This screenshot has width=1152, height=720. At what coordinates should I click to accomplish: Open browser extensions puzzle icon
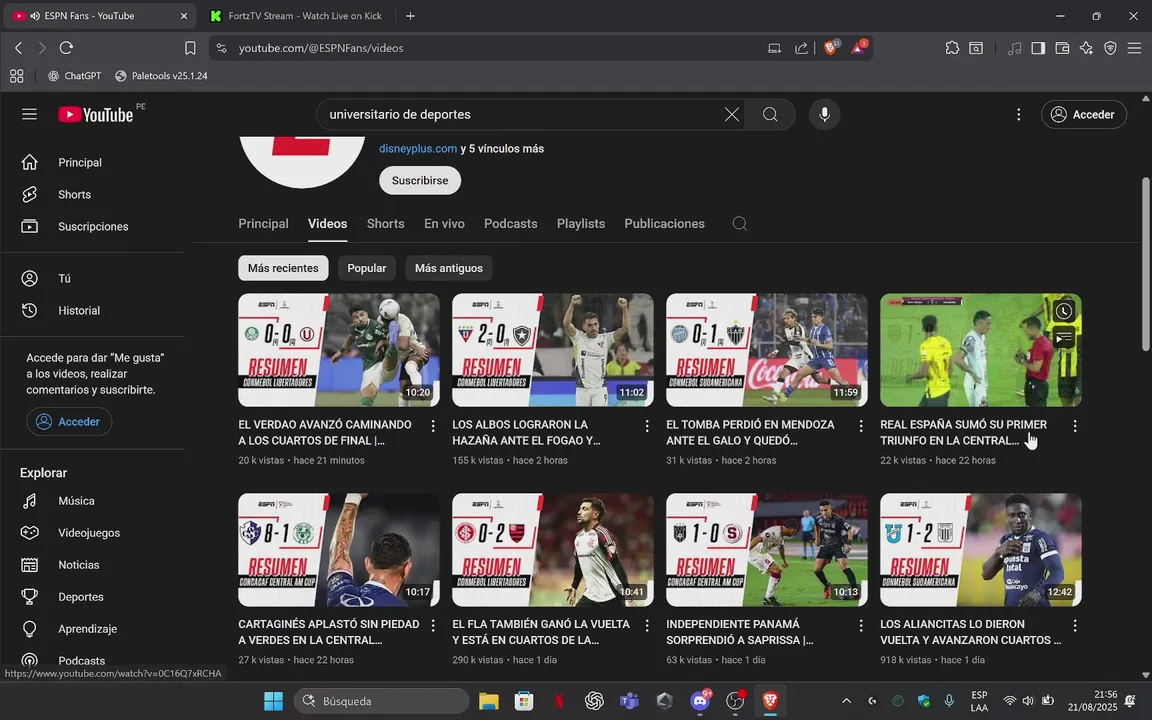pos(952,48)
